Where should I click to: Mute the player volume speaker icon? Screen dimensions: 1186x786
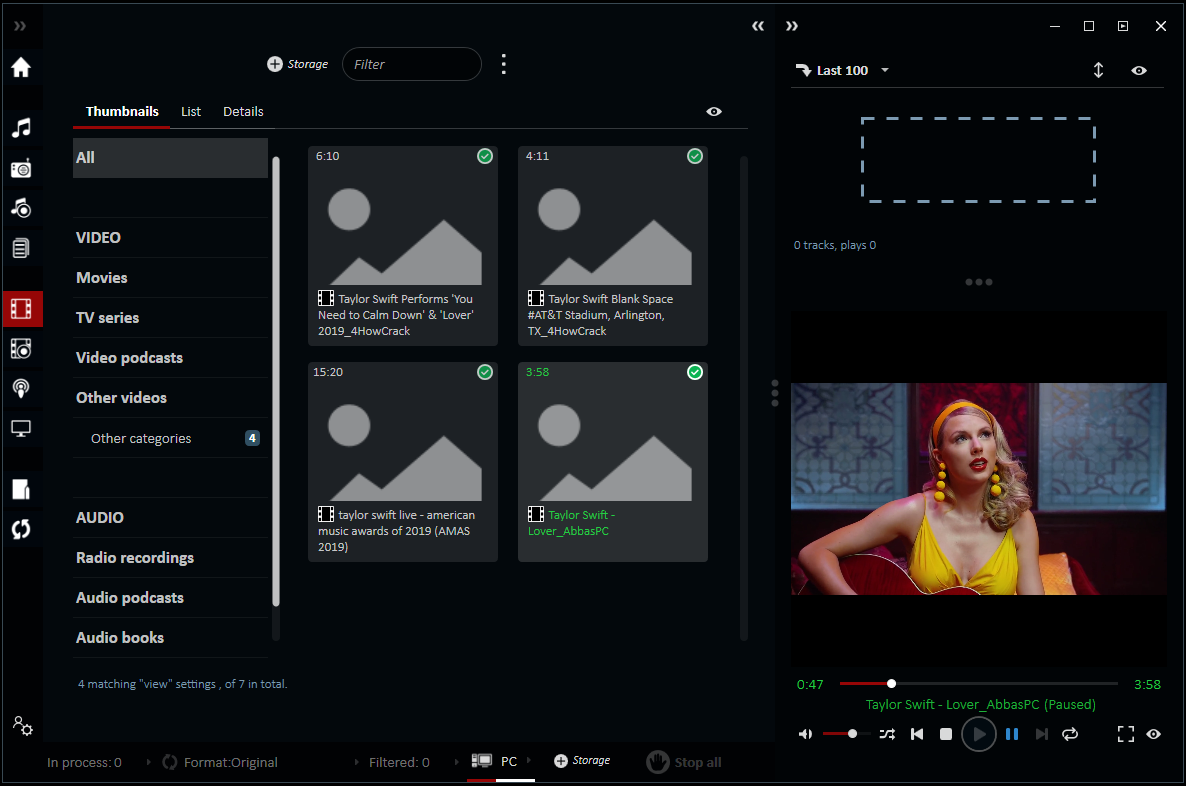coord(806,734)
